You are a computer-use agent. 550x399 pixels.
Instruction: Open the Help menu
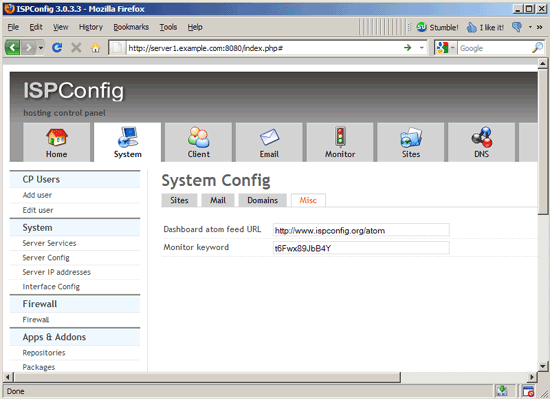click(195, 27)
